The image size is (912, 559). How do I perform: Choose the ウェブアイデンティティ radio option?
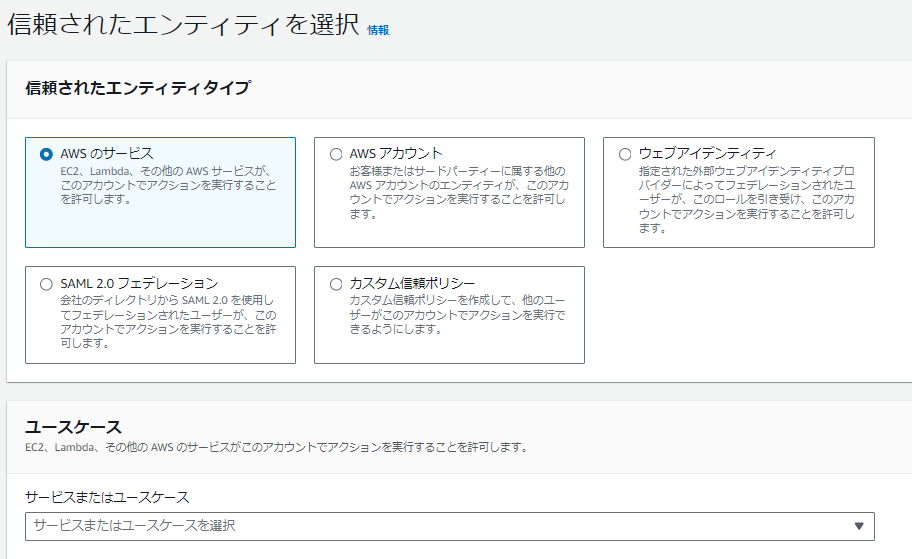click(625, 154)
